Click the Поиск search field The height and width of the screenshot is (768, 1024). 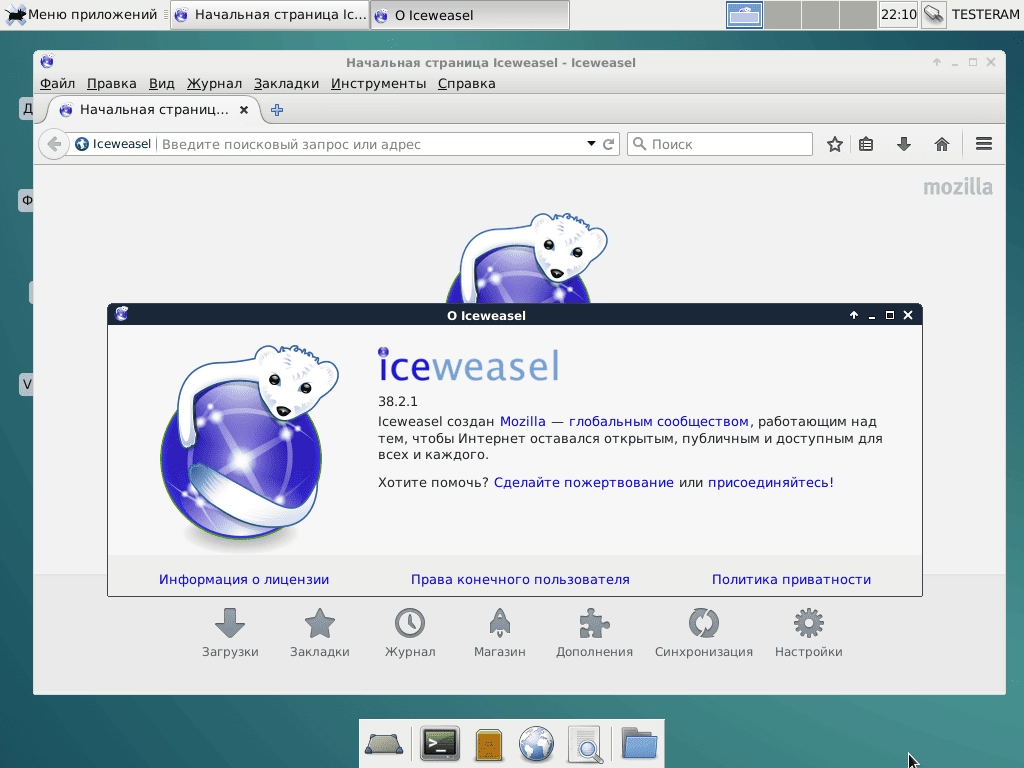tap(720, 144)
